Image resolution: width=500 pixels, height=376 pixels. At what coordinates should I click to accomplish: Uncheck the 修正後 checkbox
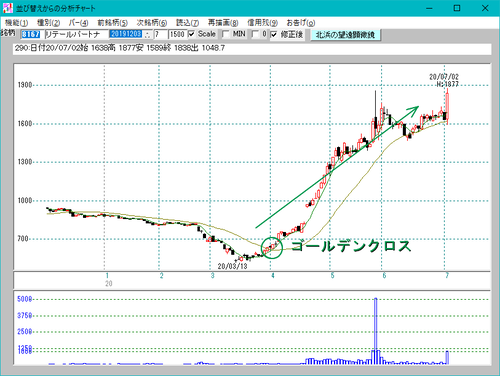coord(274,34)
